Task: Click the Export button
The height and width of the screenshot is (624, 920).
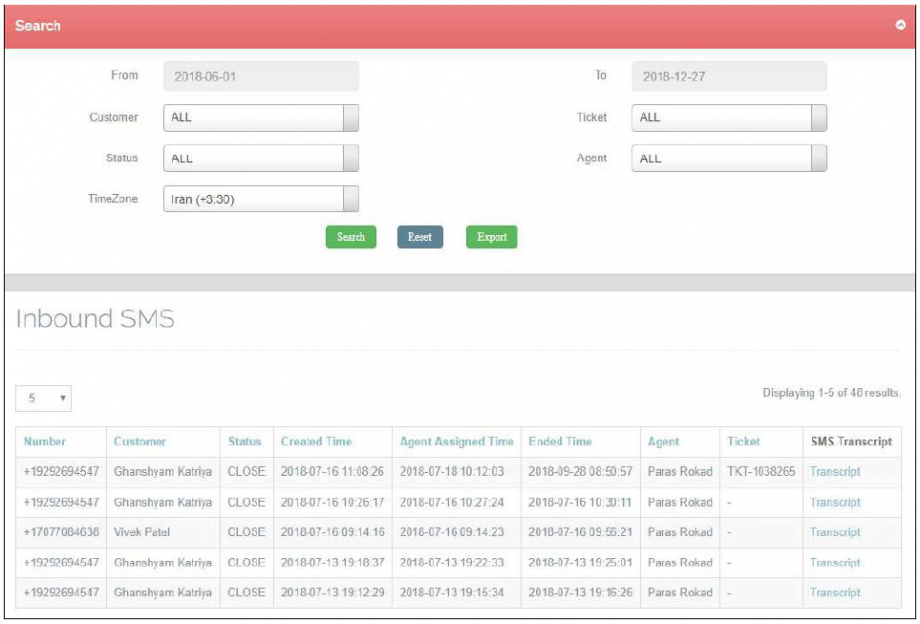Action: point(491,237)
